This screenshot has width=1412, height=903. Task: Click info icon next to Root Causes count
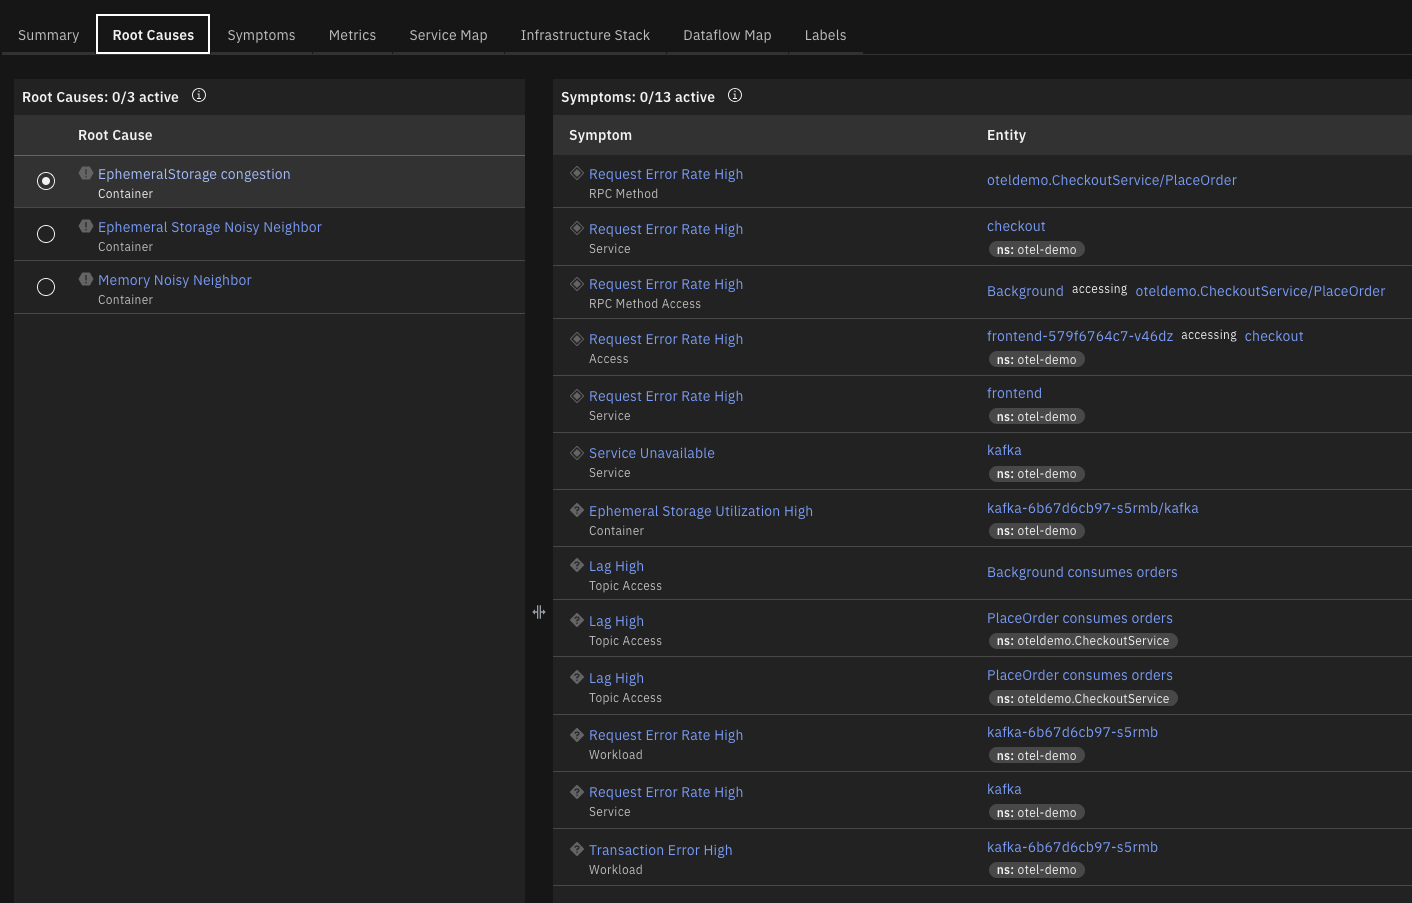point(199,96)
